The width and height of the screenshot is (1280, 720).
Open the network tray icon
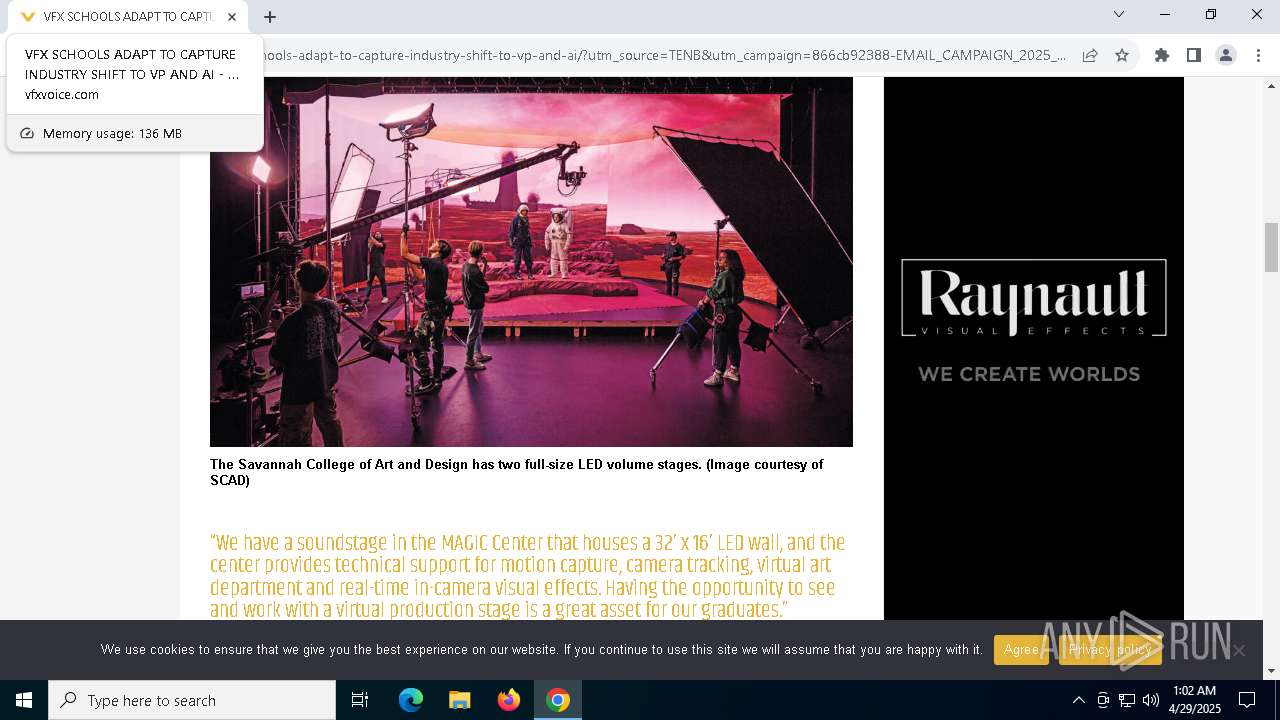point(1127,700)
